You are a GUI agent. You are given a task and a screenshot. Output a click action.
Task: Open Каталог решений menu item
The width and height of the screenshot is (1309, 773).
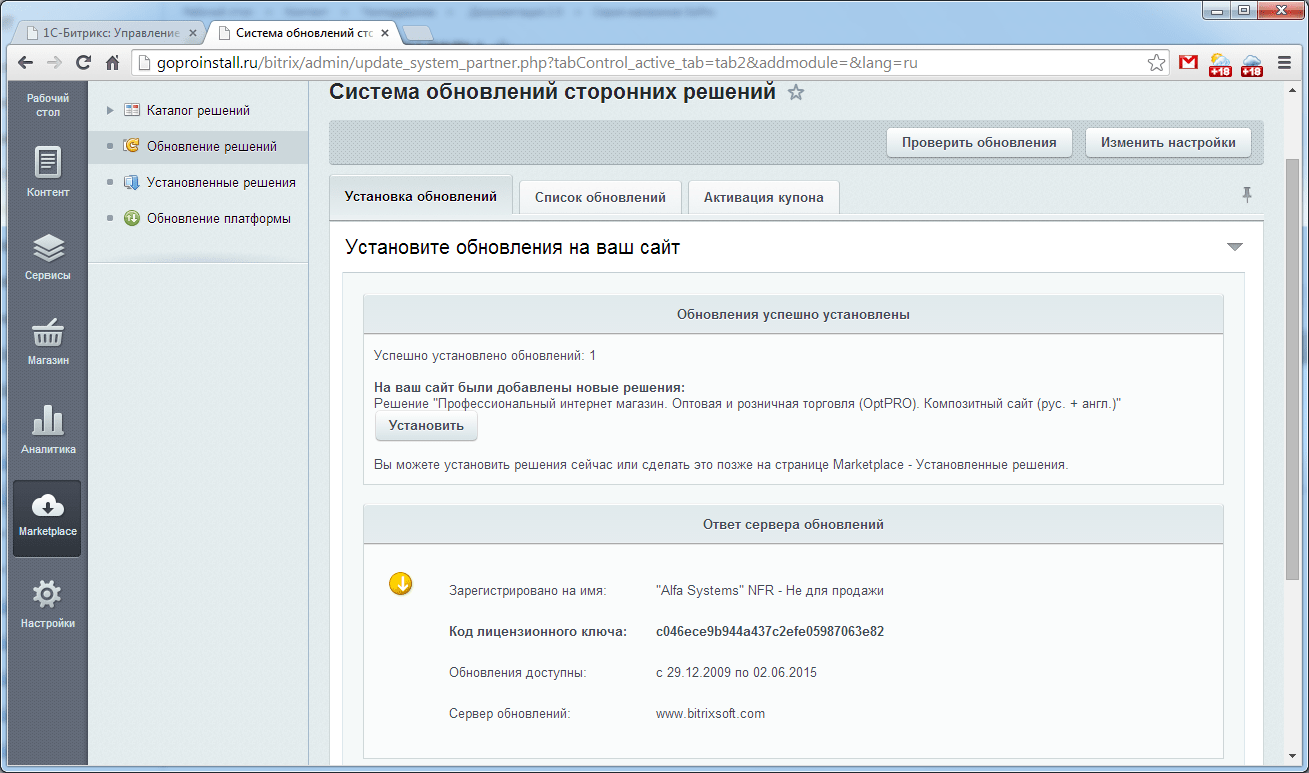[x=198, y=110]
